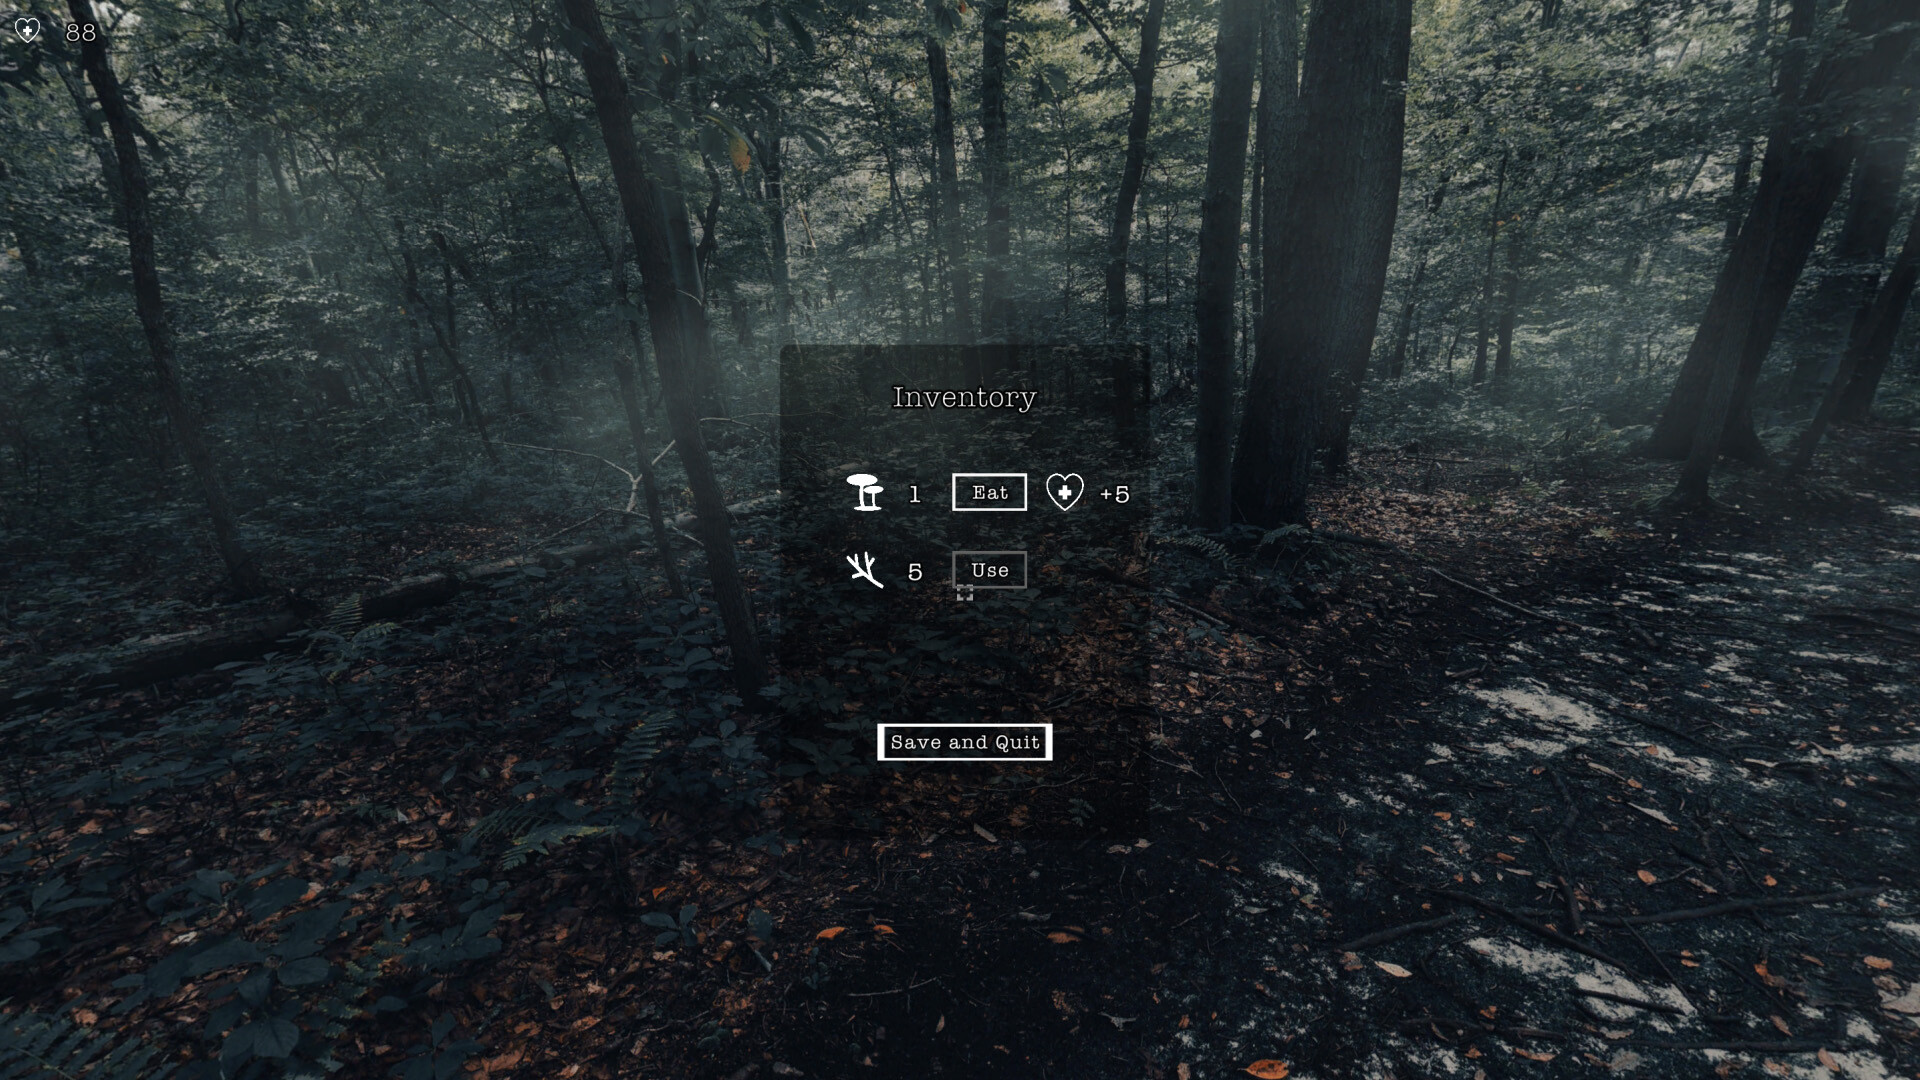Click the sticks quantity count of 5
Screen dimensions: 1920x1080
pyautogui.click(x=913, y=571)
